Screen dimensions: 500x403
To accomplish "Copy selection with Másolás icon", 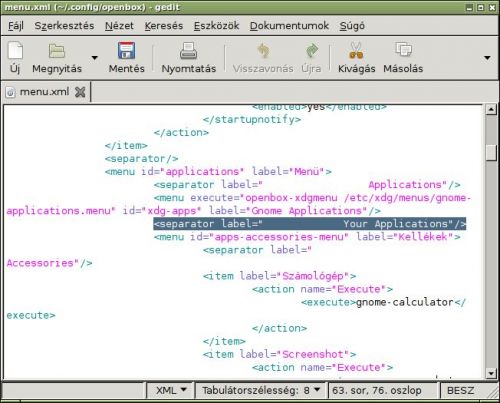I will pos(403,50).
